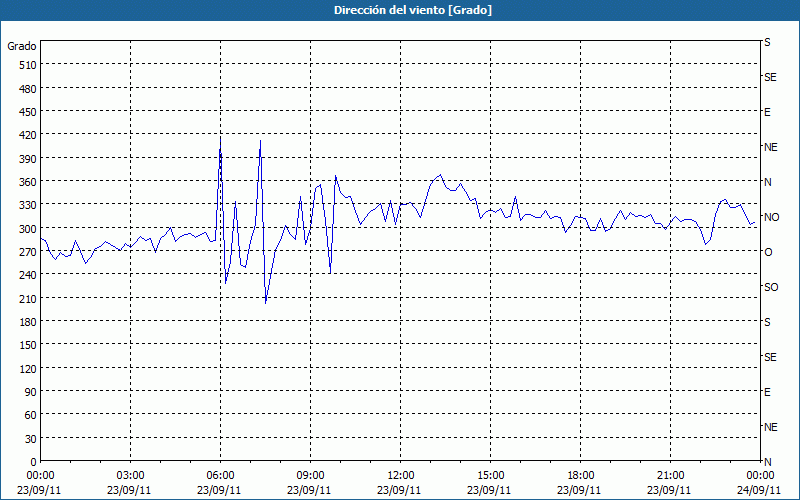Screen dimensions: 800x500
Task: Select the O compass label level with 270
Action: tap(768, 252)
